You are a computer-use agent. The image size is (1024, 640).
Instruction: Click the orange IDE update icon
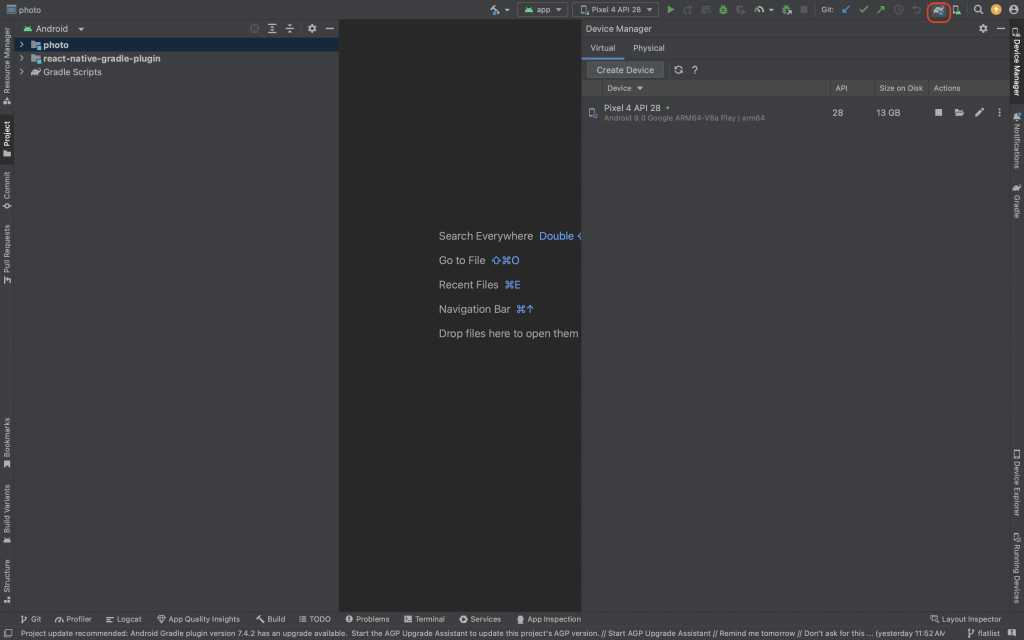996,10
